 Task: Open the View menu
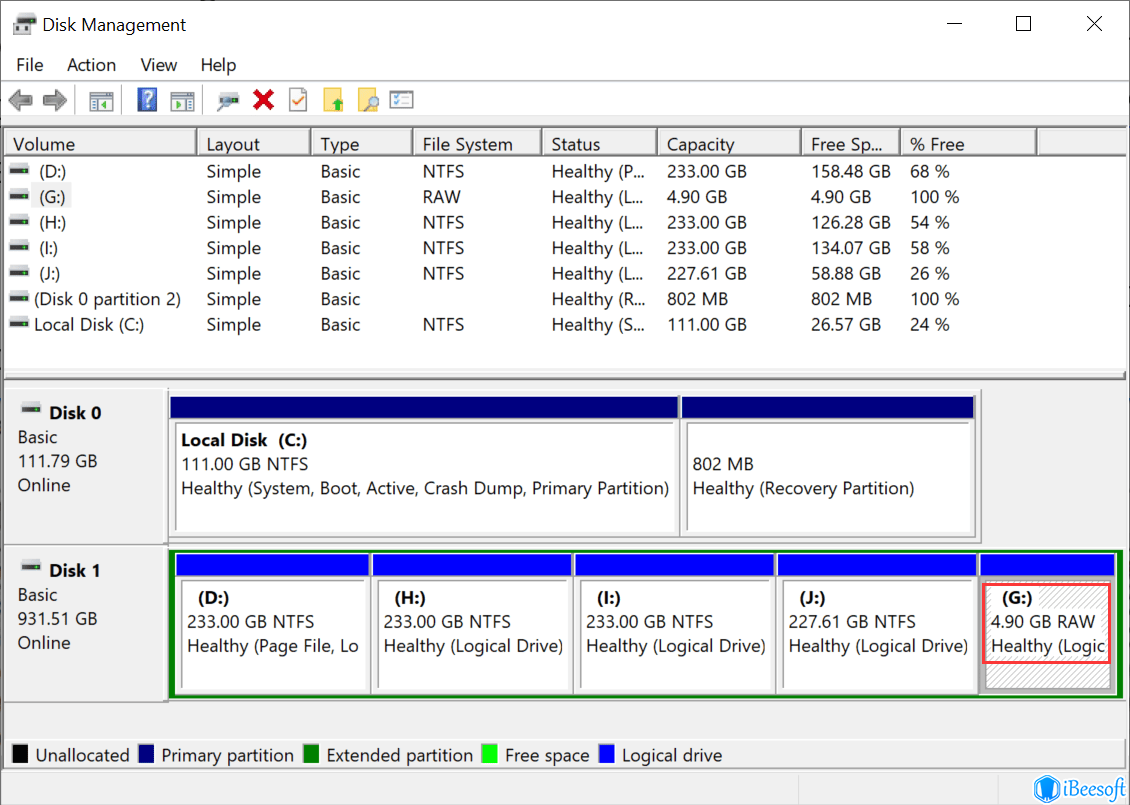(x=159, y=65)
